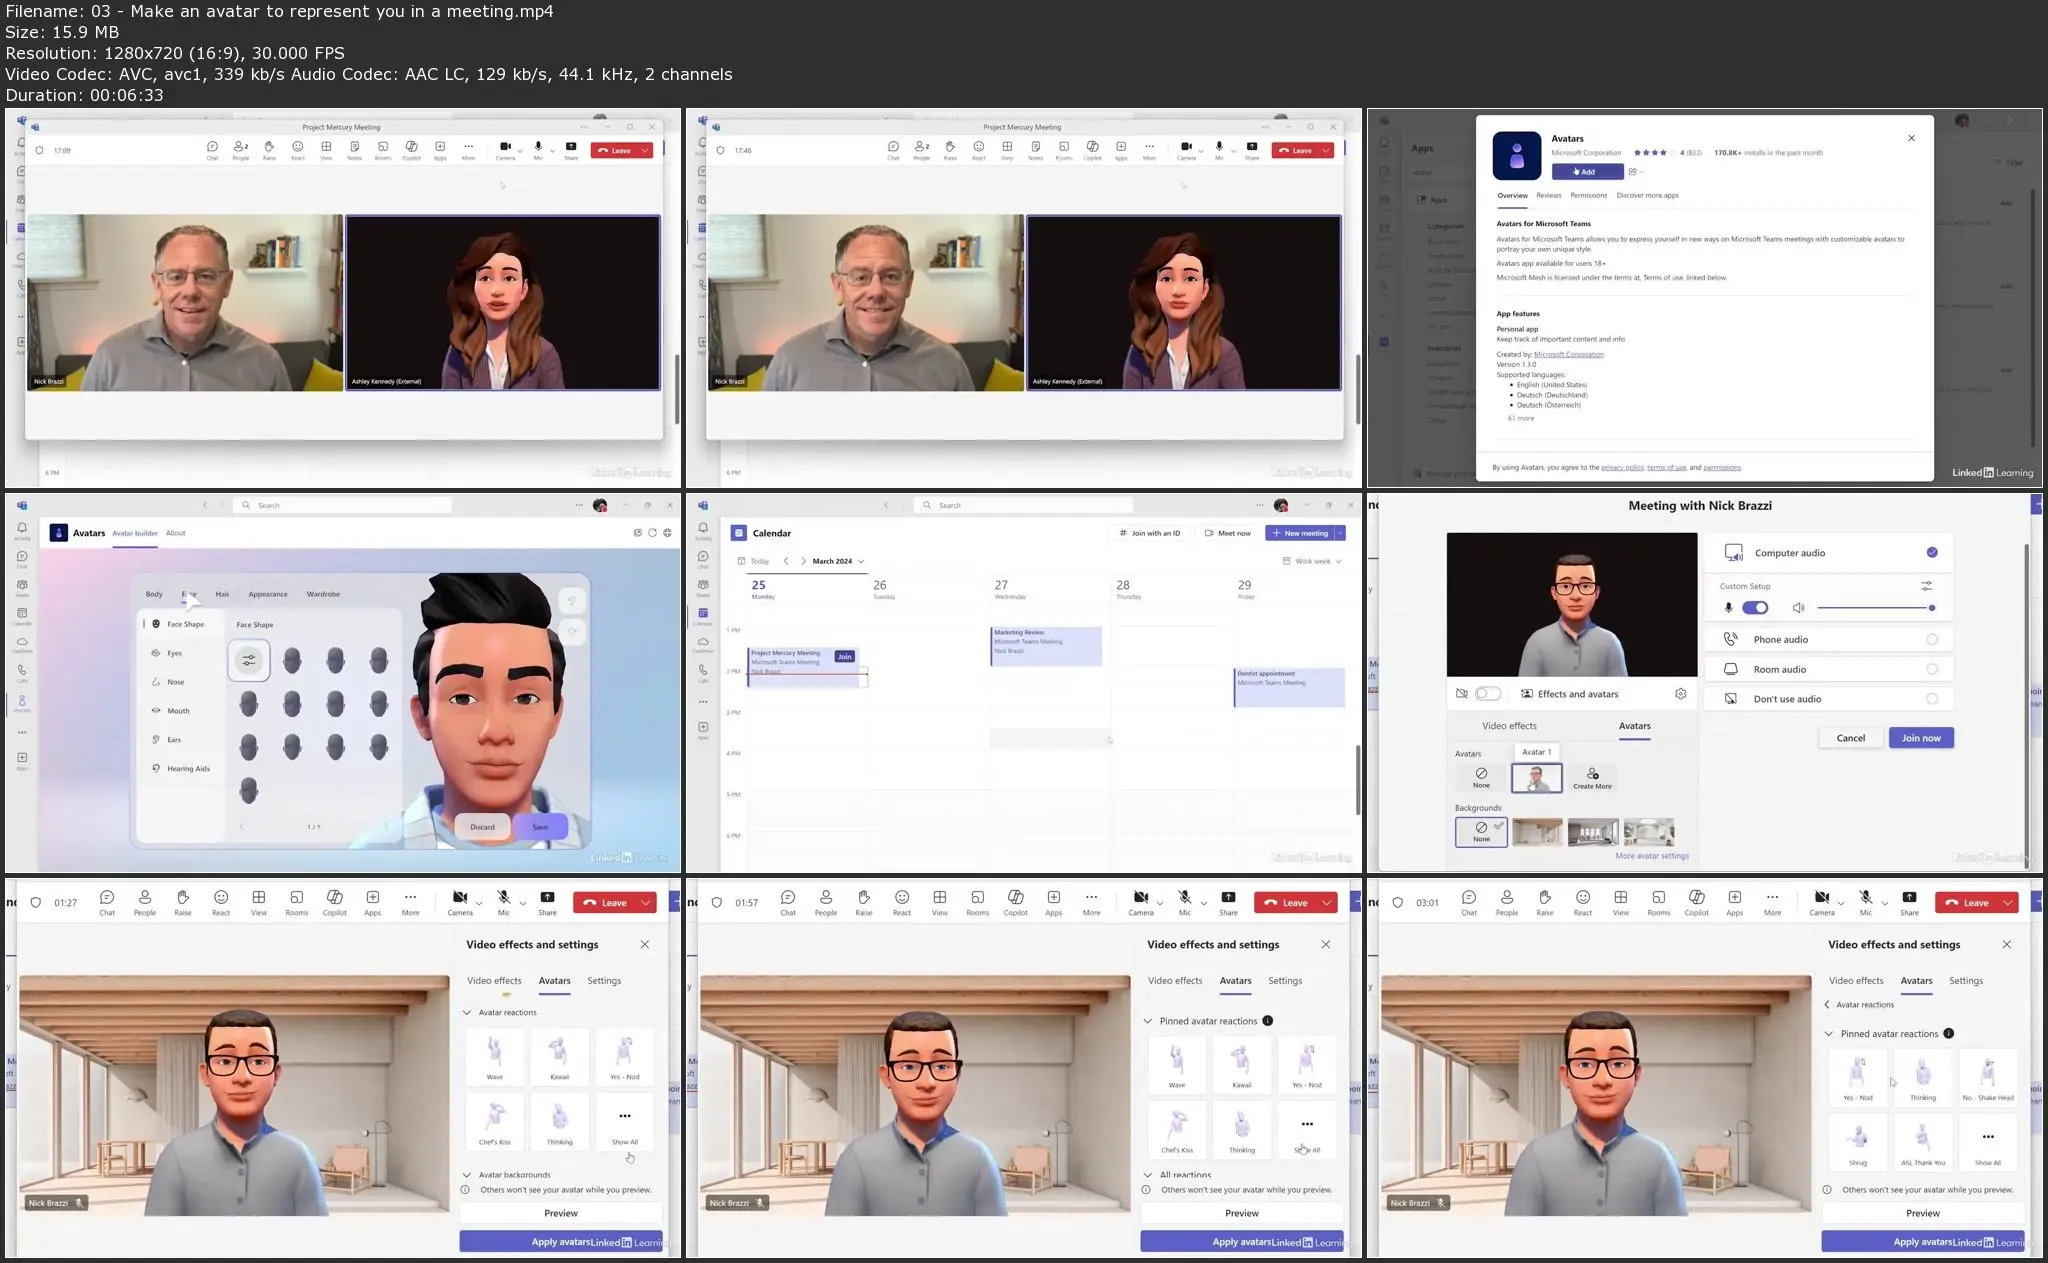Switch to Video effects tab in pre-join screen
2048x1263 pixels.
point(1509,726)
